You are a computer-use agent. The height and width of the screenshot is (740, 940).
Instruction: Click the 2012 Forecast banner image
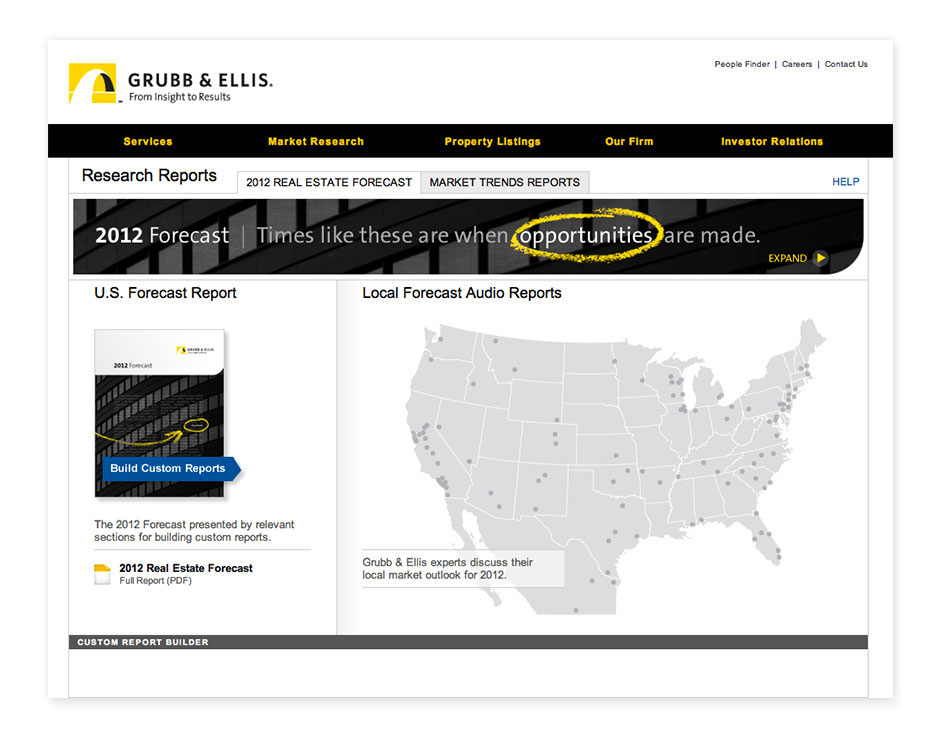pyautogui.click(x=468, y=236)
